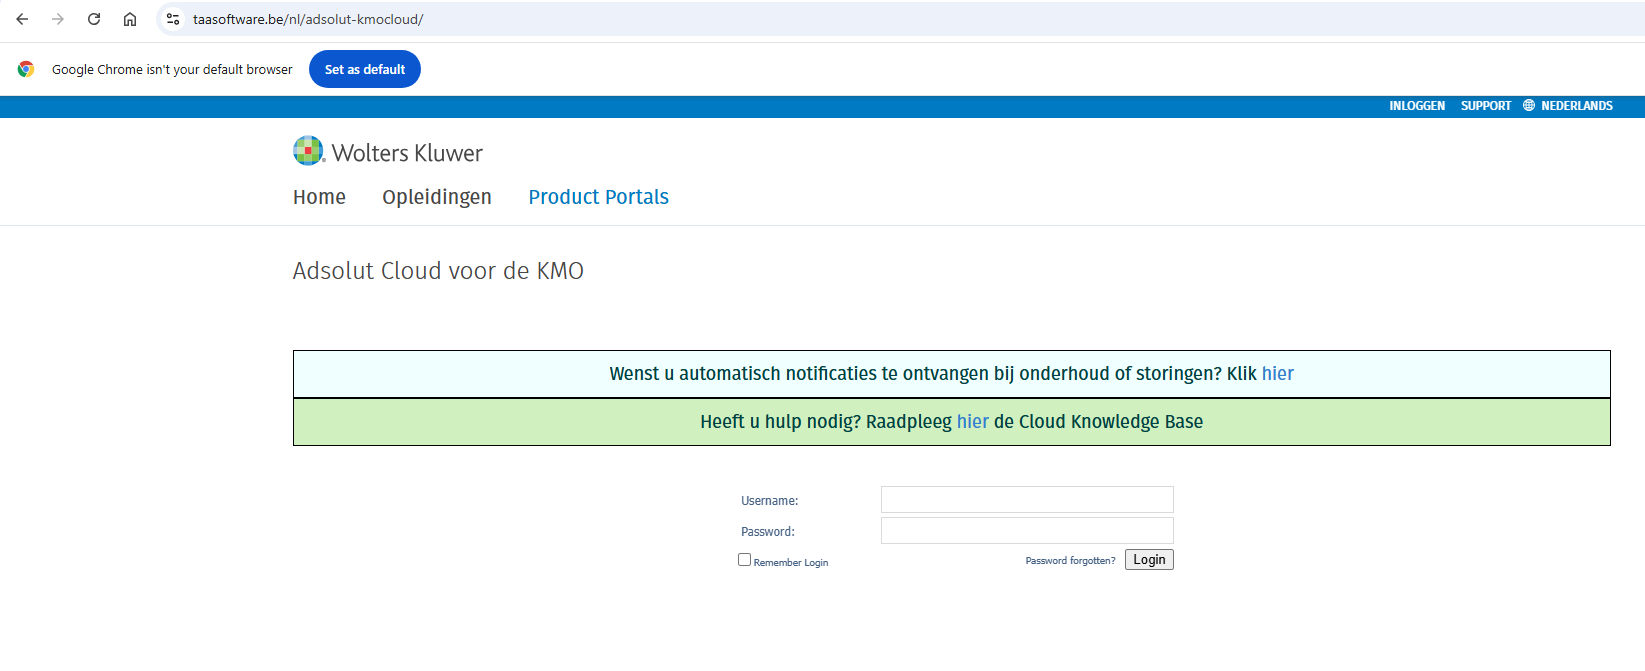Image resolution: width=1645 pixels, height=671 pixels.
Task: Open the NEDERLANDS language selector
Action: [1576, 106]
